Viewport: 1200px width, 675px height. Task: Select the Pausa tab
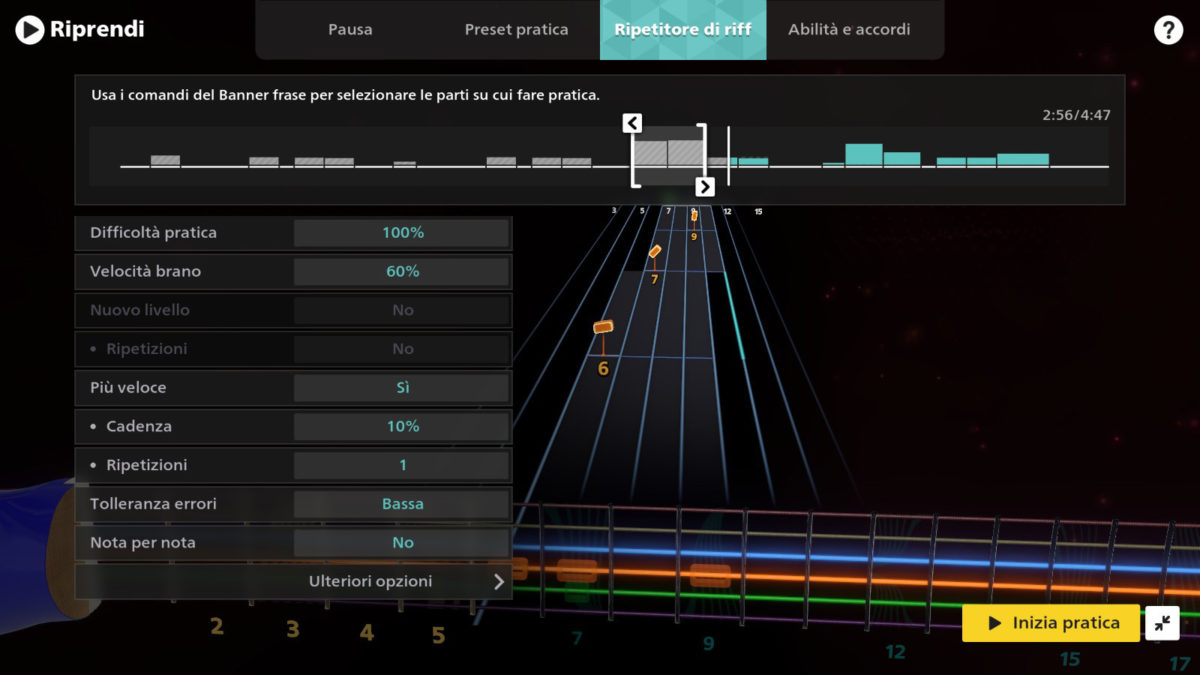350,30
